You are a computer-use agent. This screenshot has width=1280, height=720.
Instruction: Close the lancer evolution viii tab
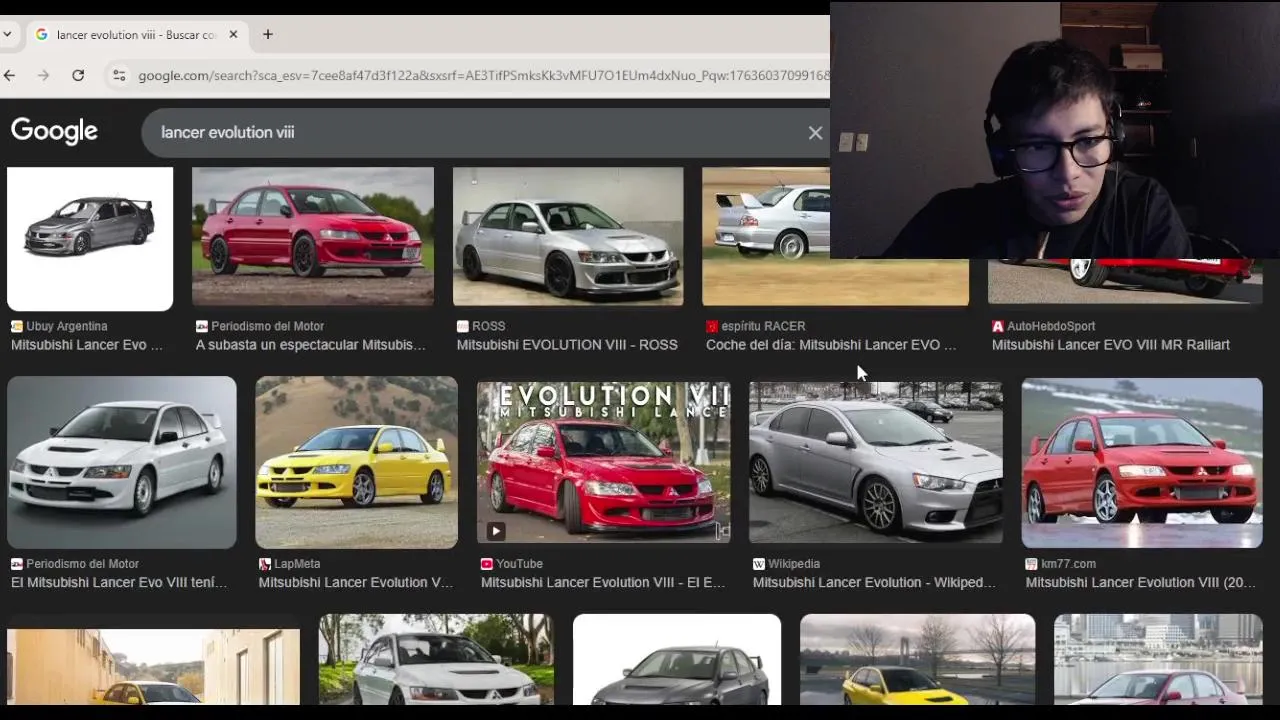233,34
